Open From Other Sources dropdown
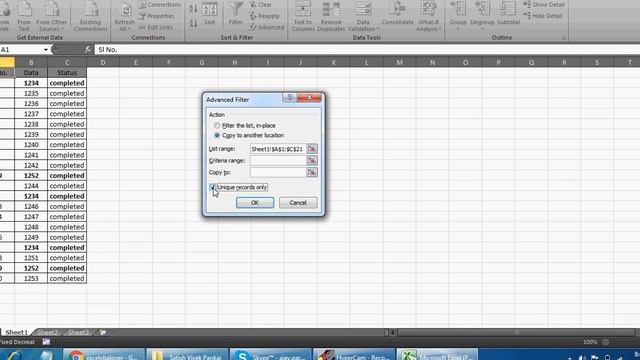 coord(51,16)
